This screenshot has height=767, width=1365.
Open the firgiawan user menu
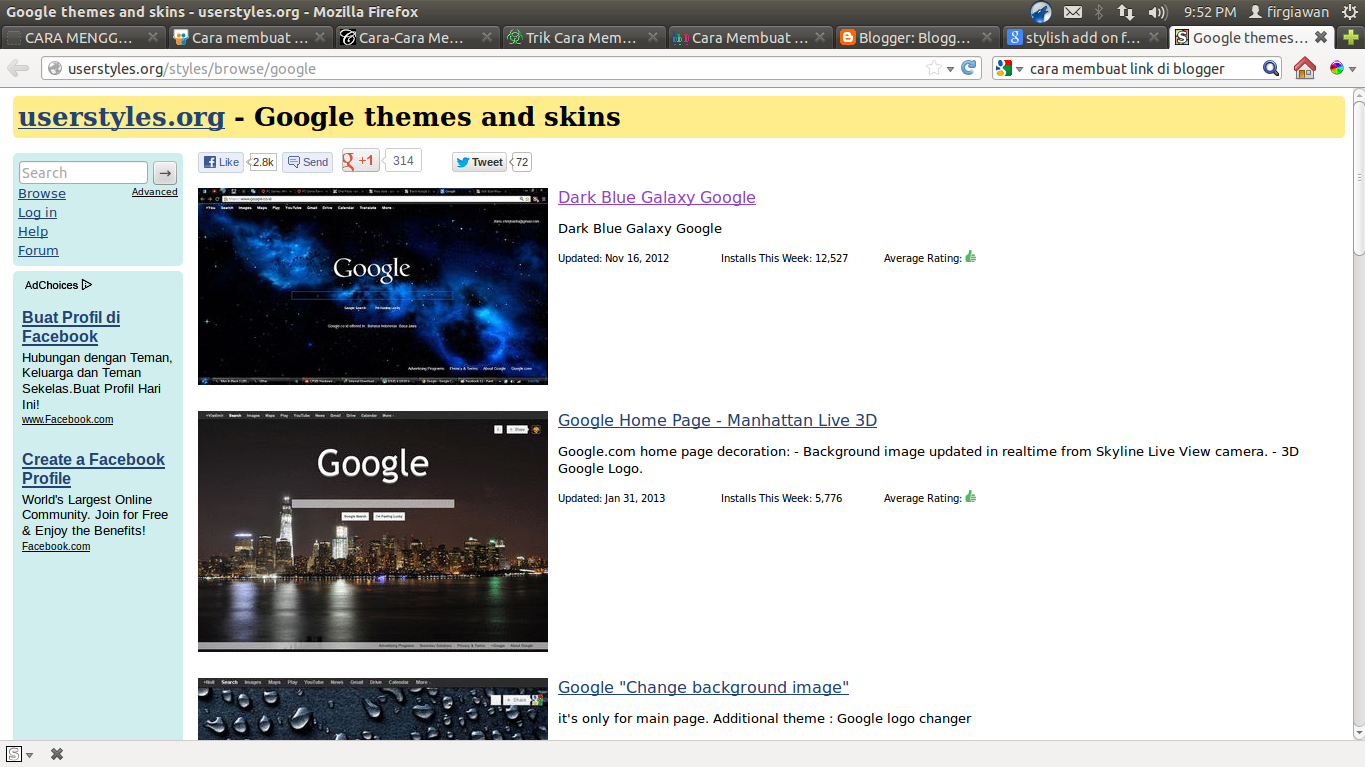(x=1289, y=12)
